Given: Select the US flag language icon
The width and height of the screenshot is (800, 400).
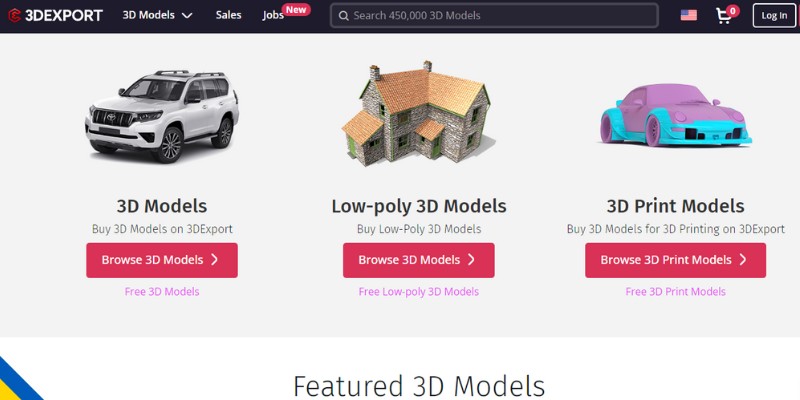Looking at the screenshot, I should pyautogui.click(x=688, y=15).
